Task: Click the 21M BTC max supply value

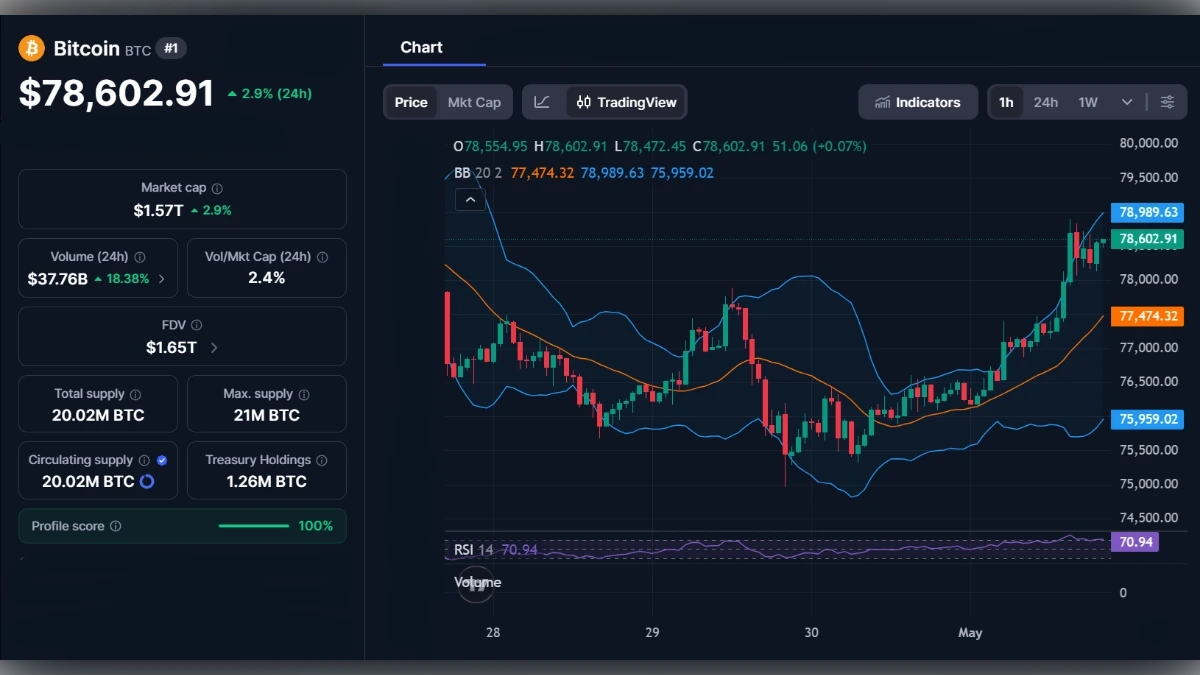Action: point(266,415)
